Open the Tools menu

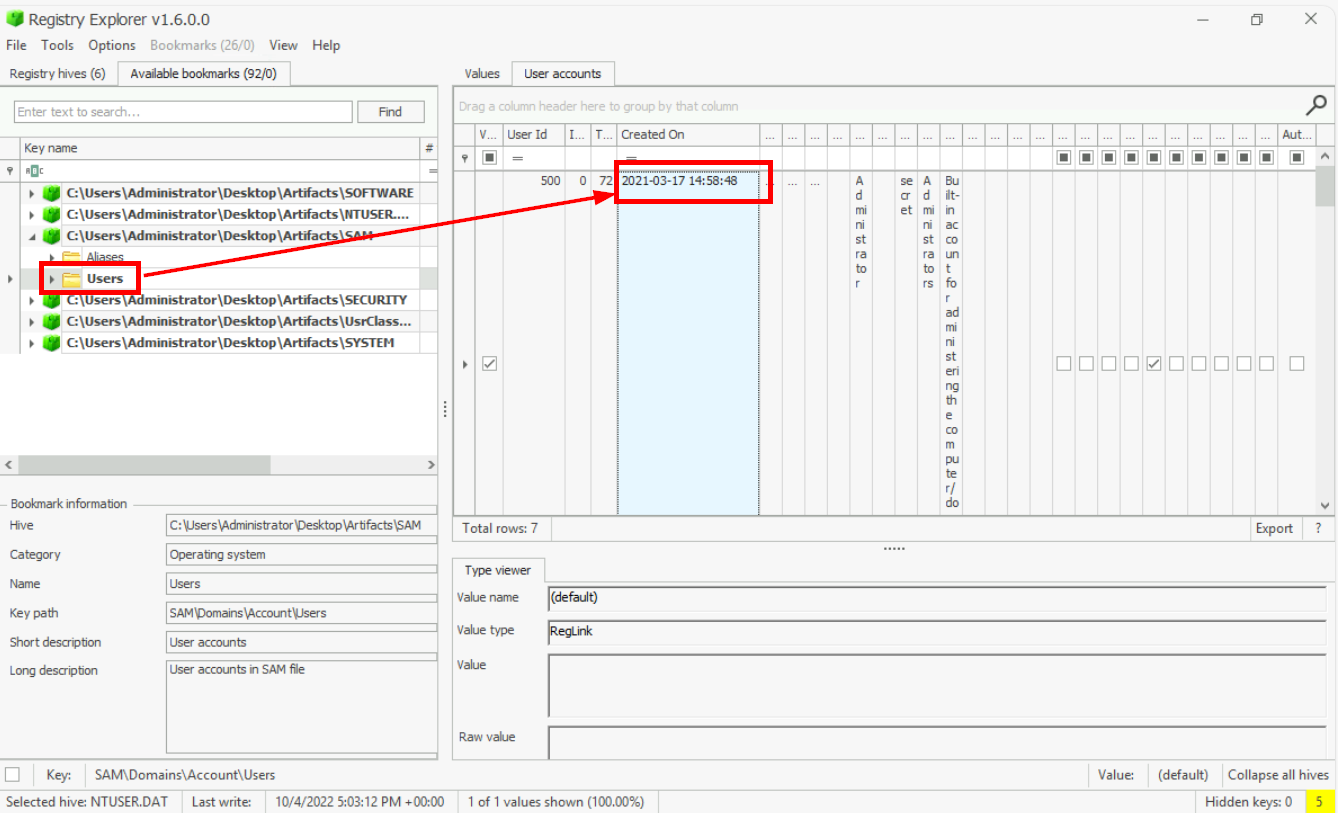57,45
